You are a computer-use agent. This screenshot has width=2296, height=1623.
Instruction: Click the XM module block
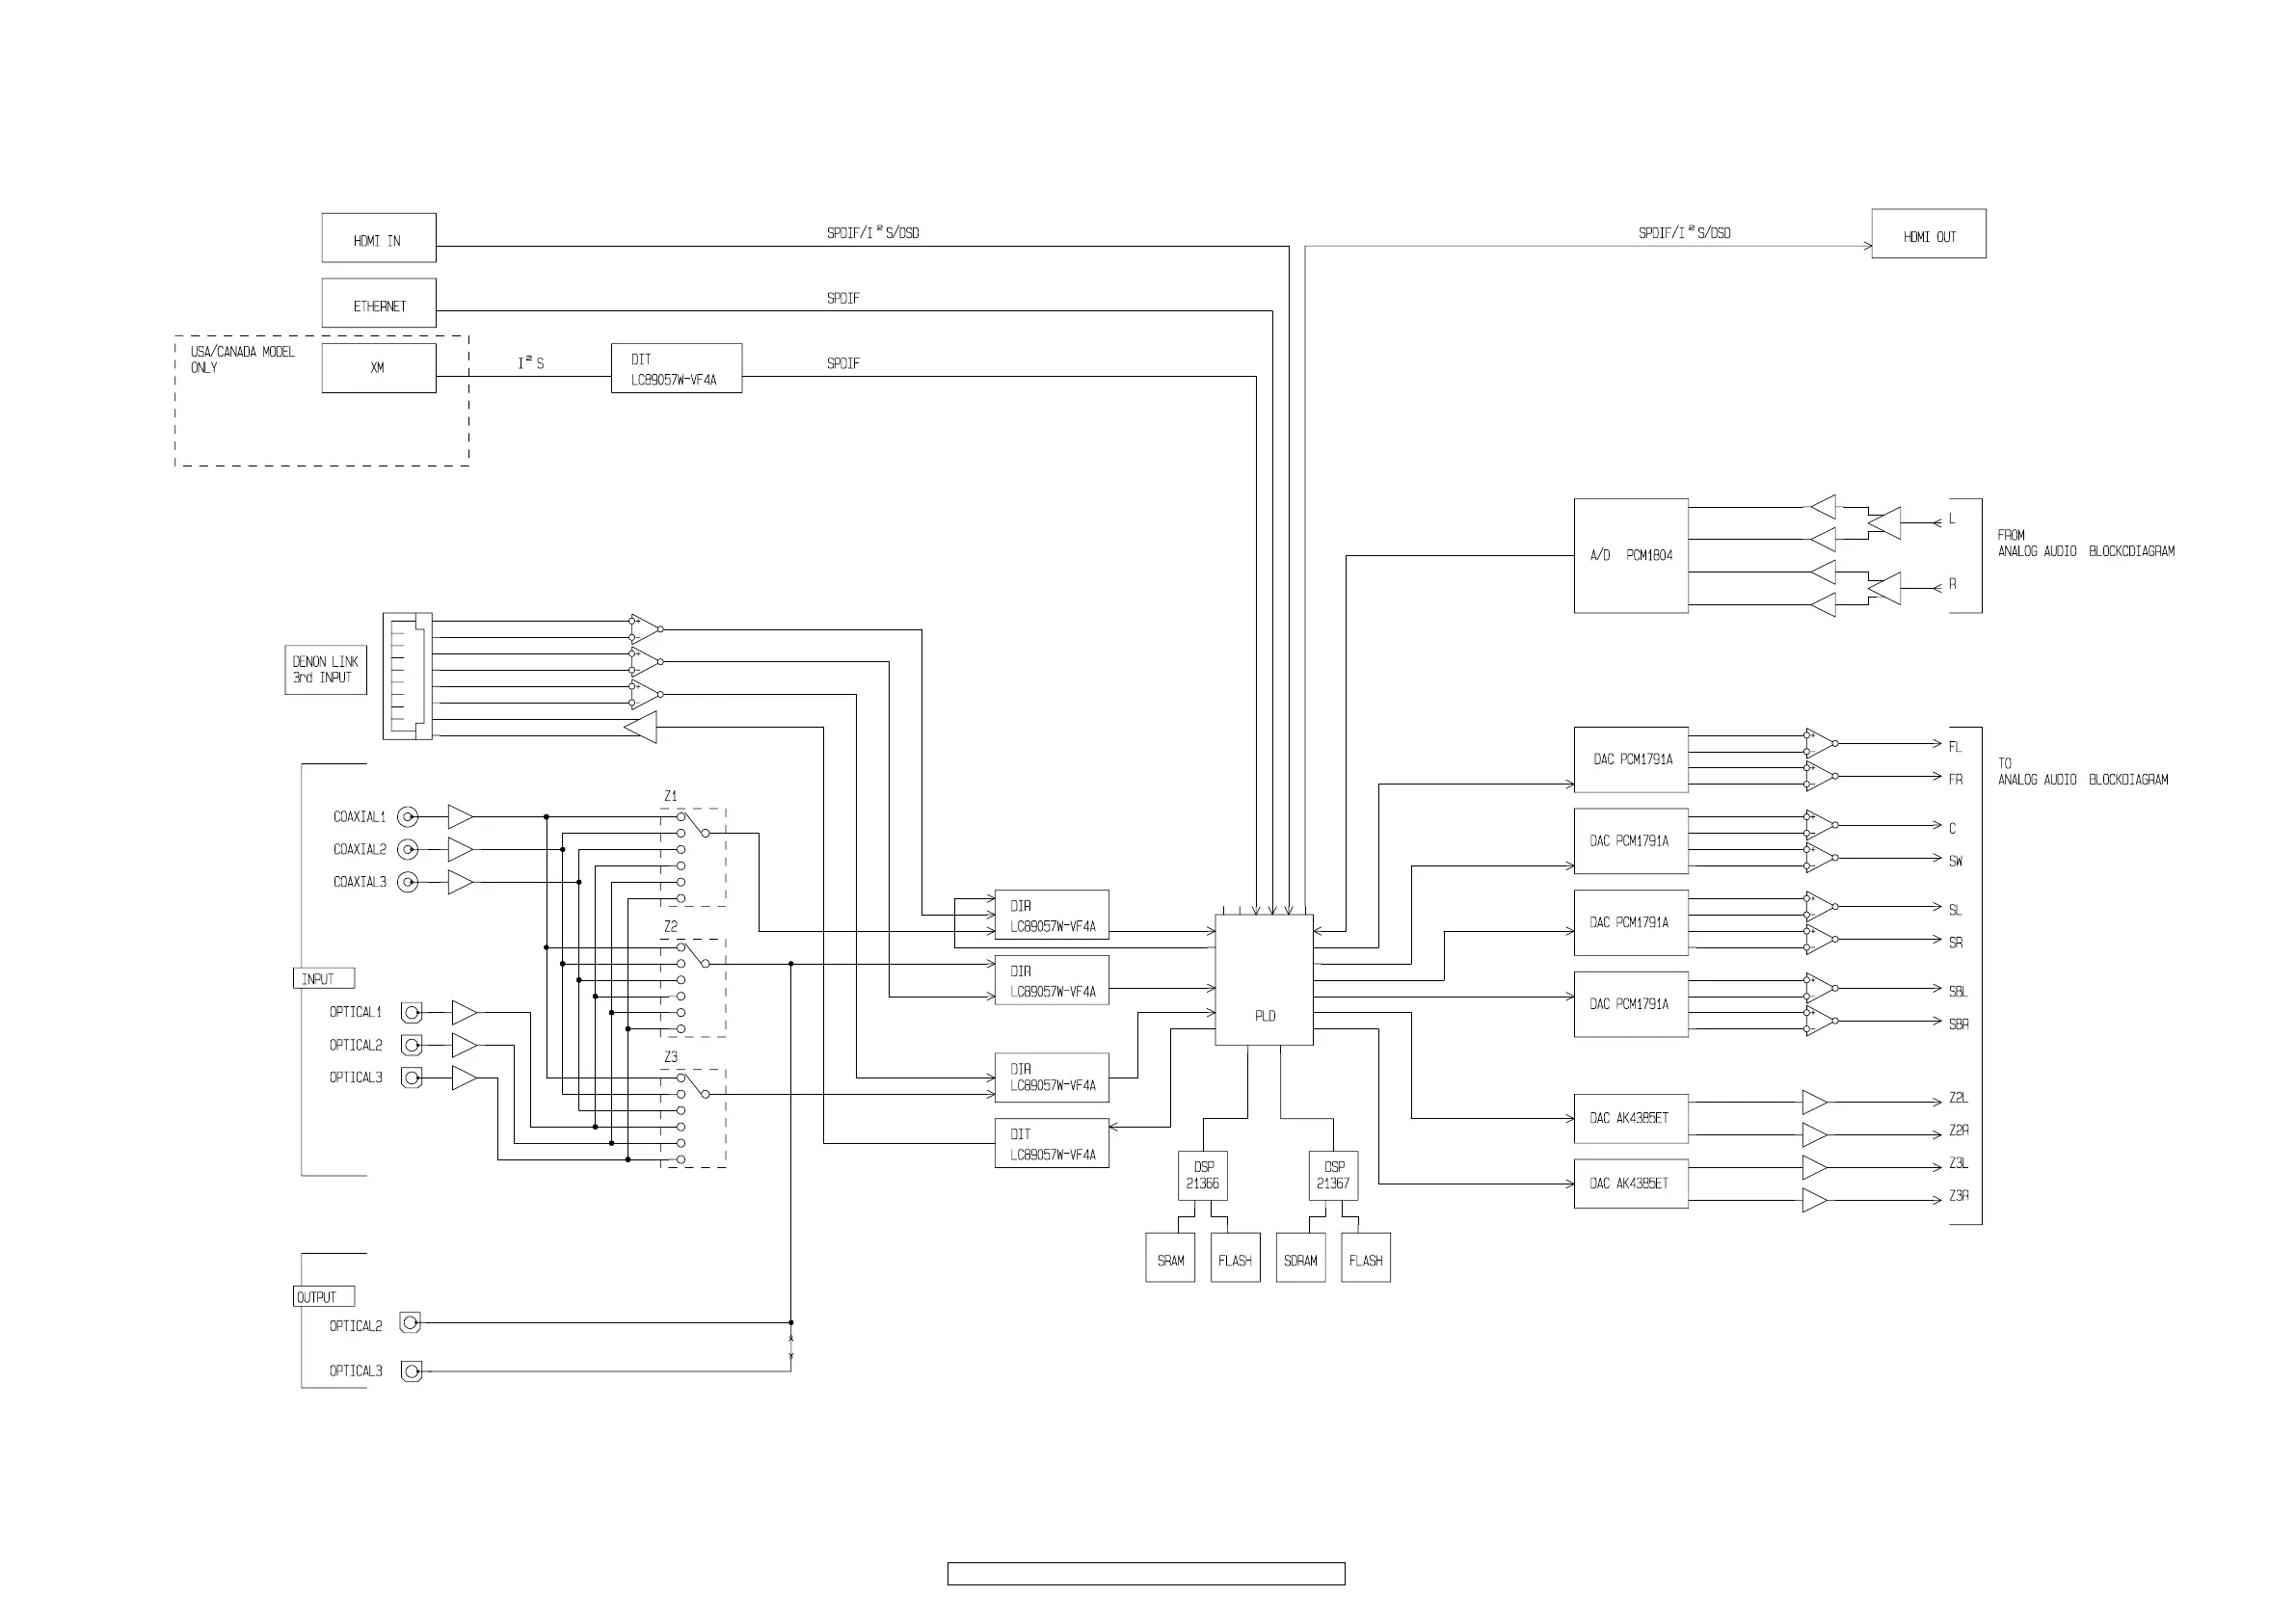point(378,368)
